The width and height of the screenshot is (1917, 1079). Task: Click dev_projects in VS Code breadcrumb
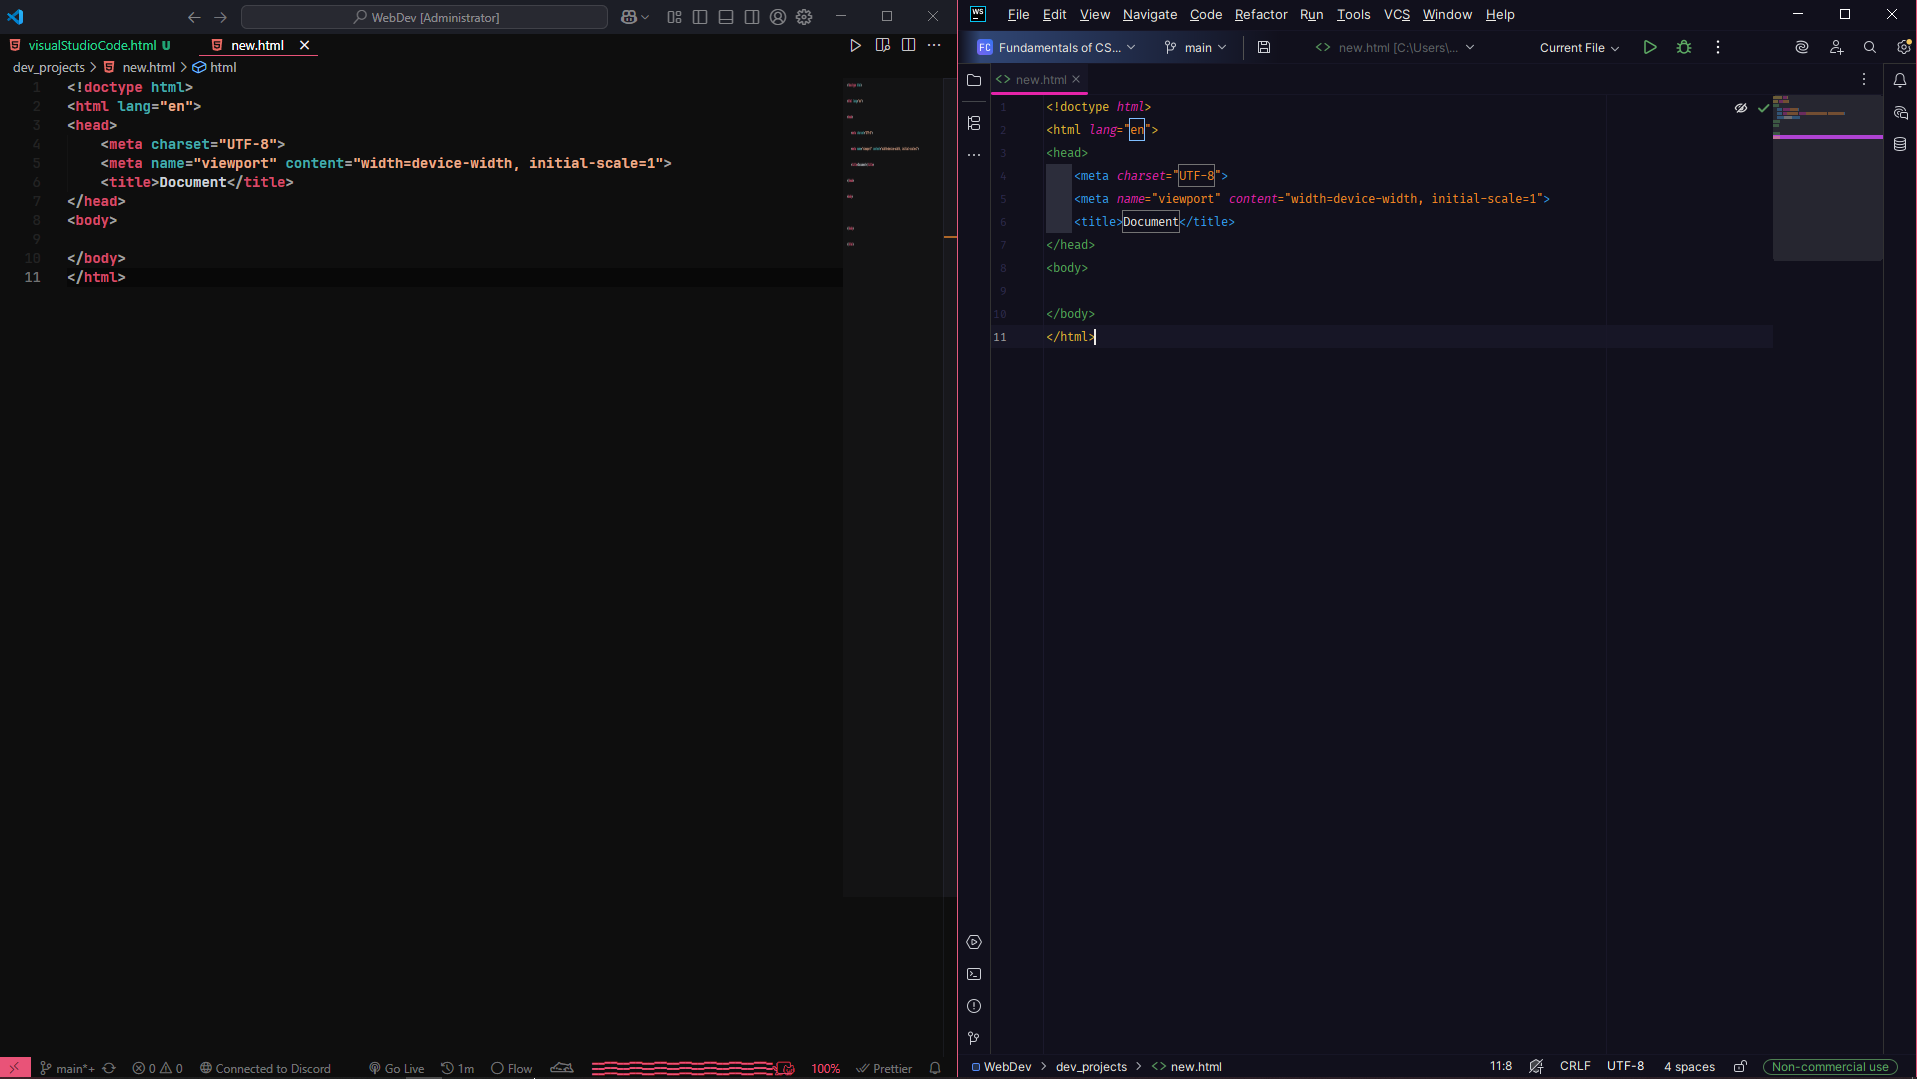(48, 67)
